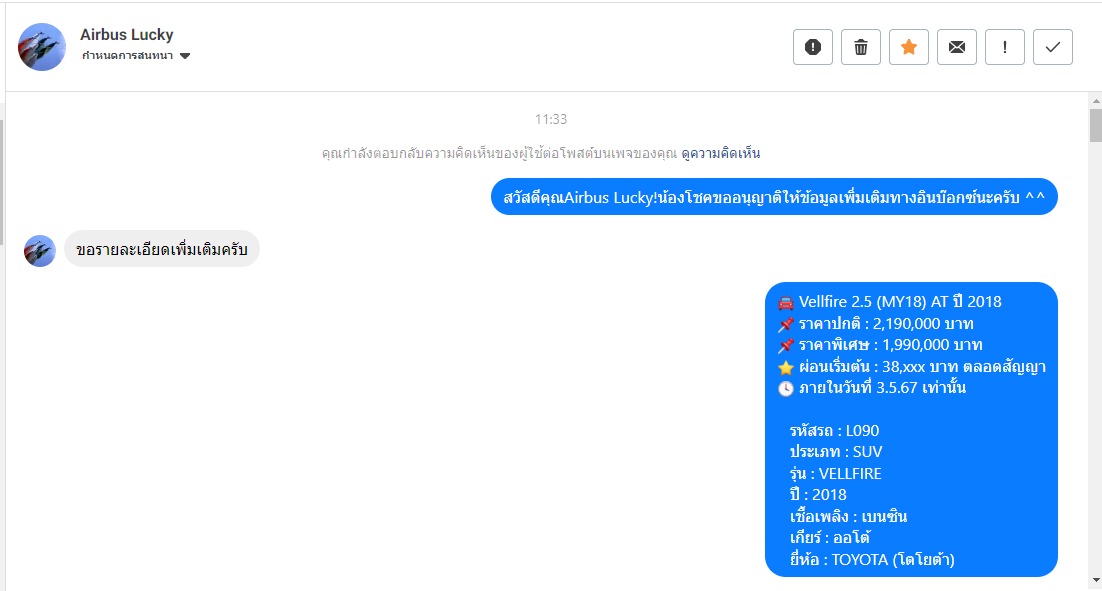Viewport: 1102px width, 591px height.
Task: Click the Airbus Lucky contact name
Action: 127,34
